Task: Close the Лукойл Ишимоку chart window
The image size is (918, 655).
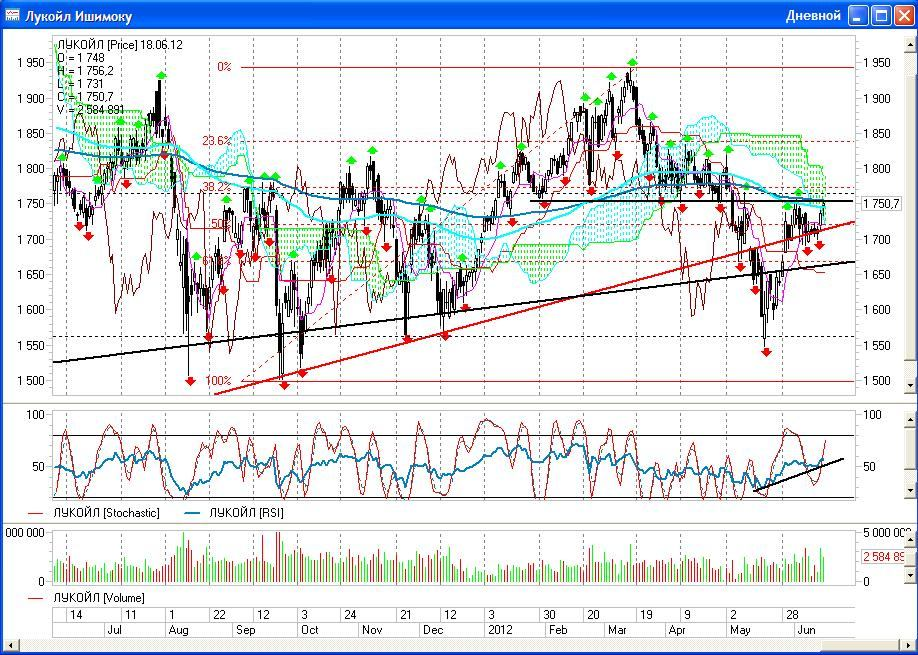Action: pos(903,15)
